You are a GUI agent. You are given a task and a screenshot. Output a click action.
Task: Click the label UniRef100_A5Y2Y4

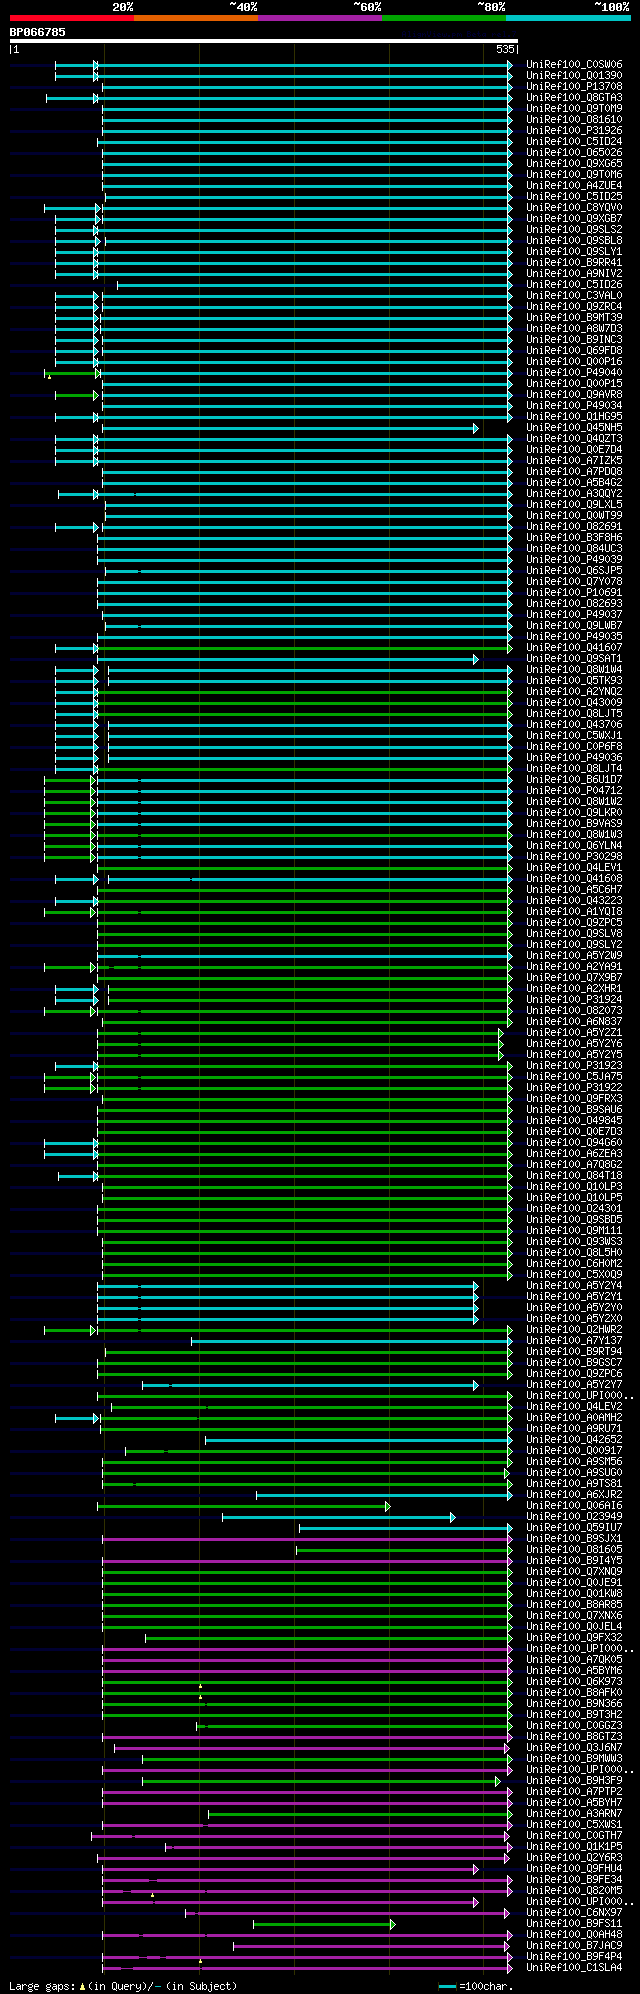[x=574, y=1286]
